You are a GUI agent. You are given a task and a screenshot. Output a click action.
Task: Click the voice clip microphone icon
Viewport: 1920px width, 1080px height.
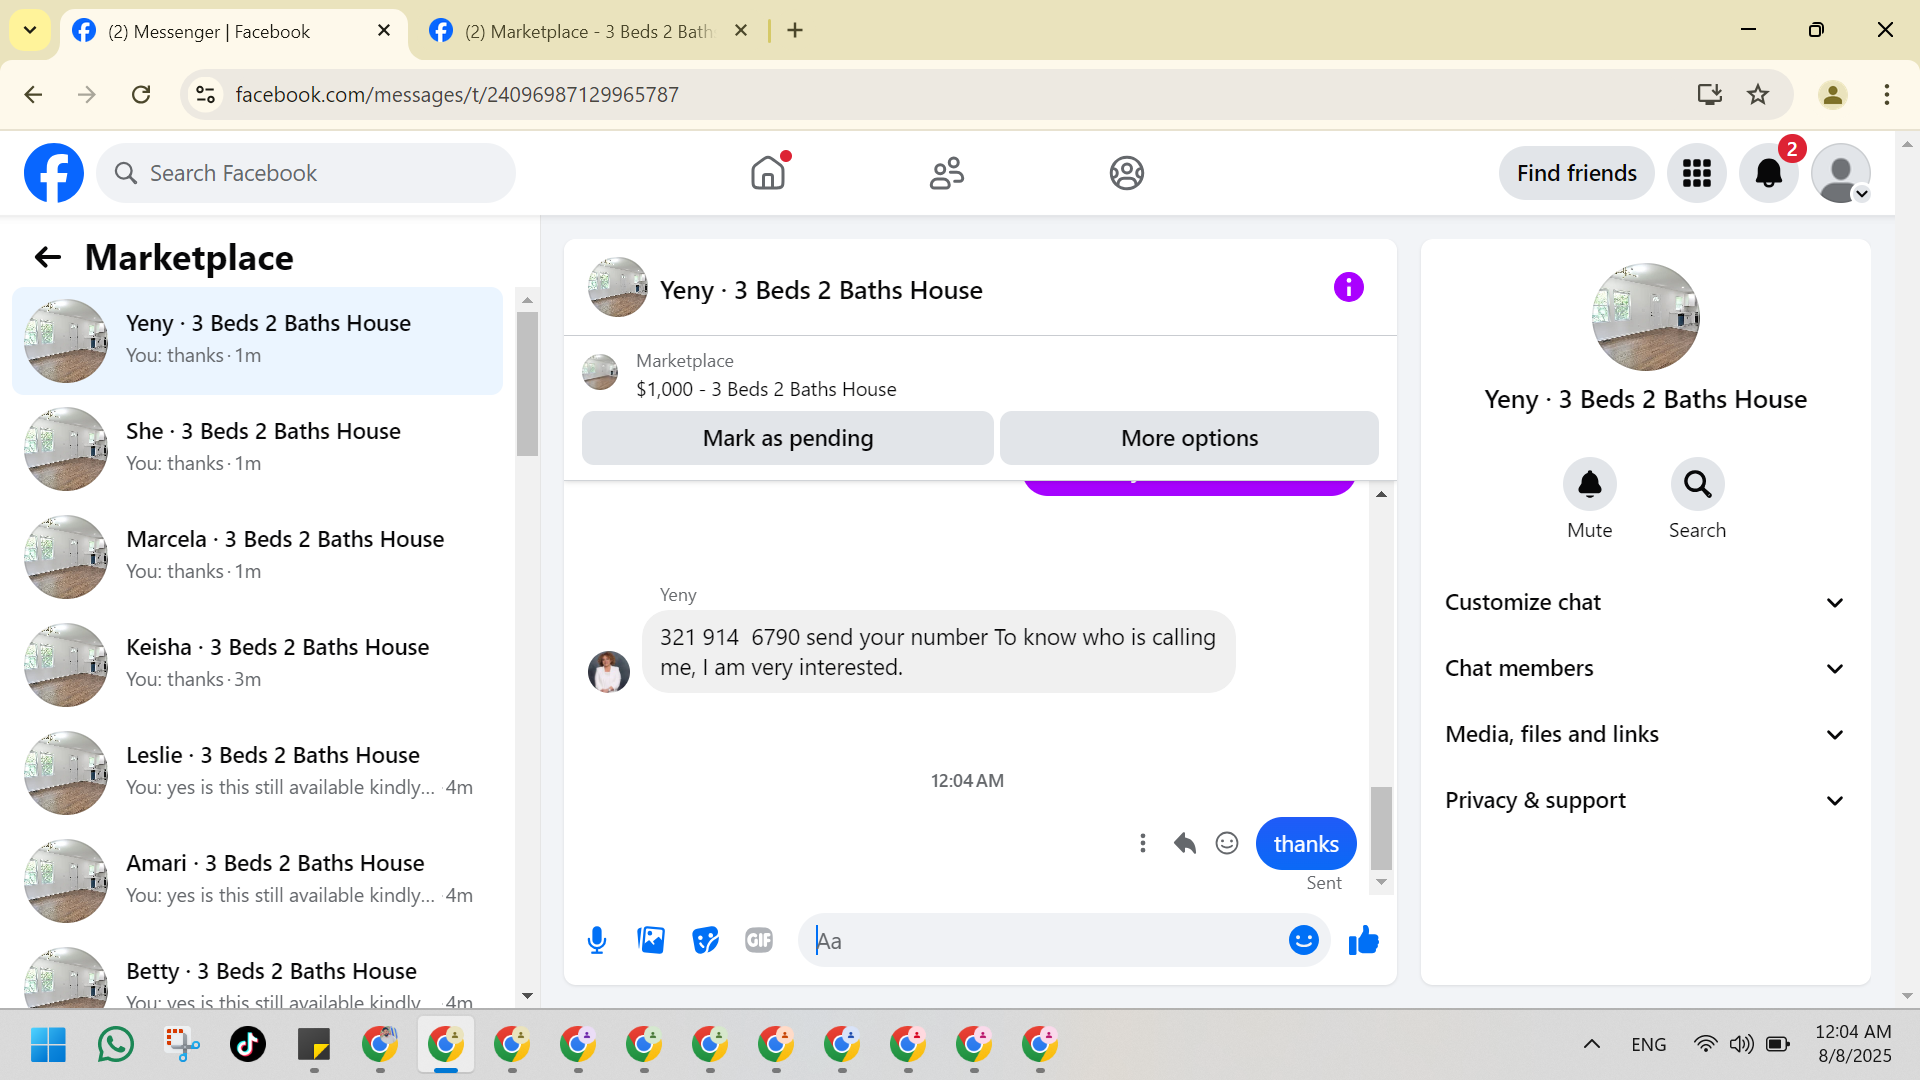tap(597, 940)
